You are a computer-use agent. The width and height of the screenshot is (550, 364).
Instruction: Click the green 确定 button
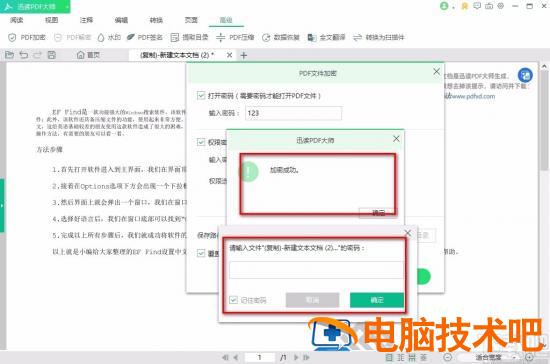tap(377, 300)
